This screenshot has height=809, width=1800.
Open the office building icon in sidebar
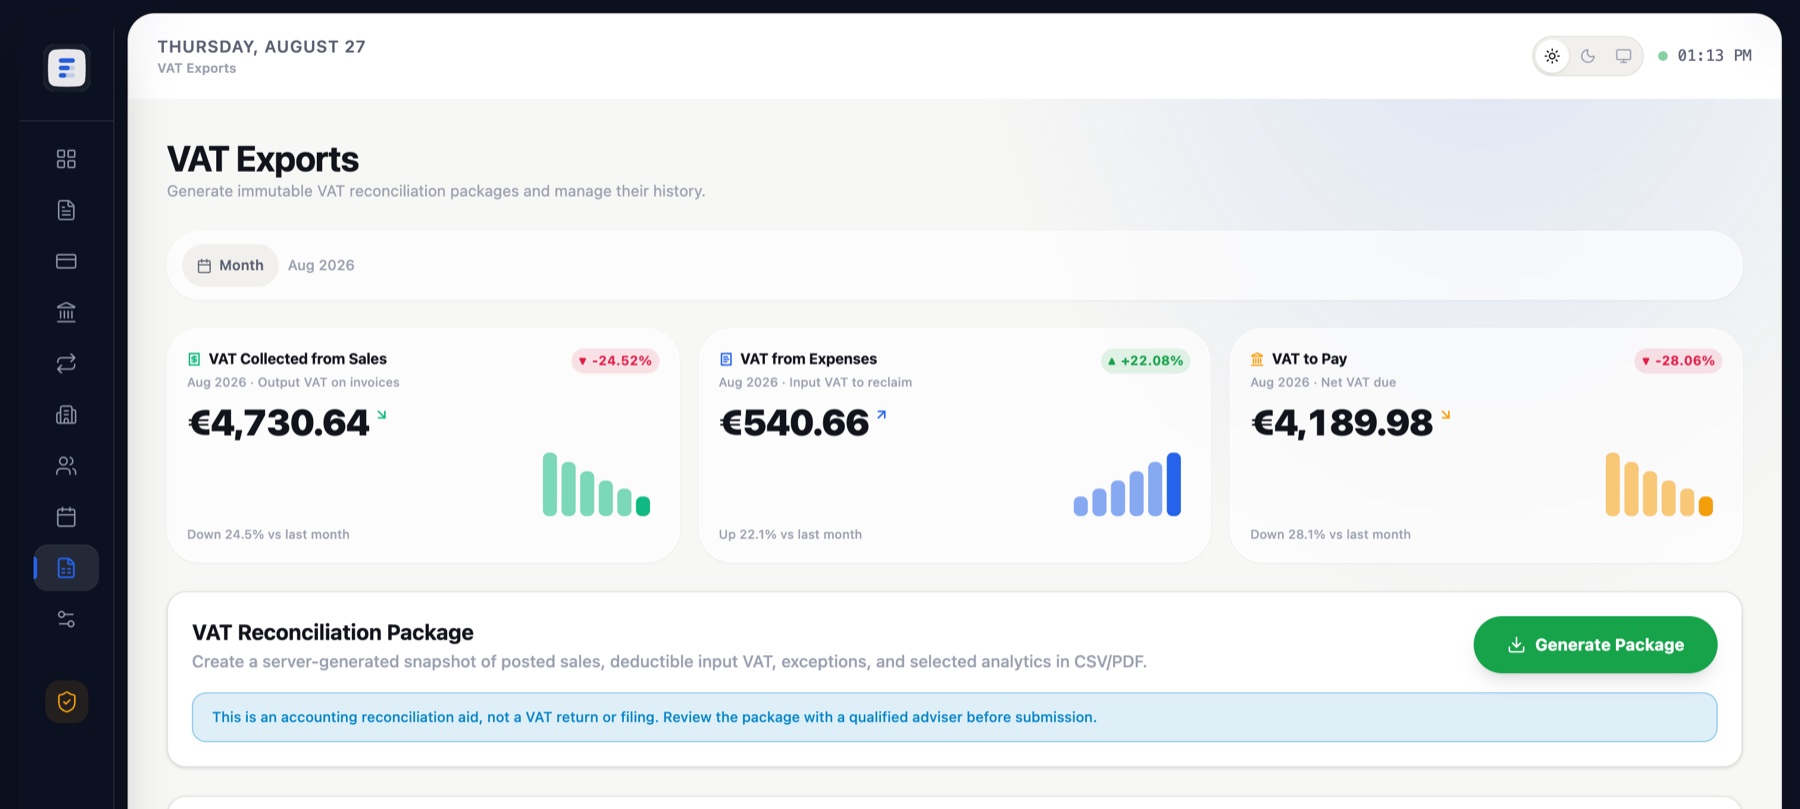tap(66, 415)
